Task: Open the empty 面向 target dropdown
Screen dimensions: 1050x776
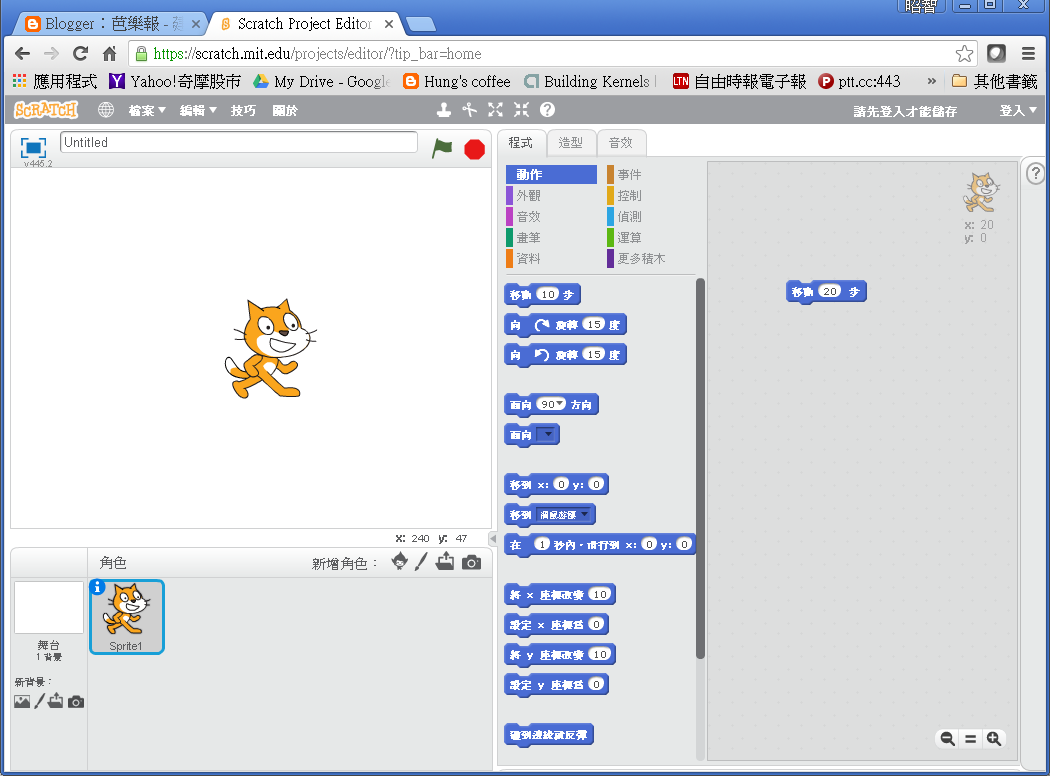Action: click(x=548, y=435)
